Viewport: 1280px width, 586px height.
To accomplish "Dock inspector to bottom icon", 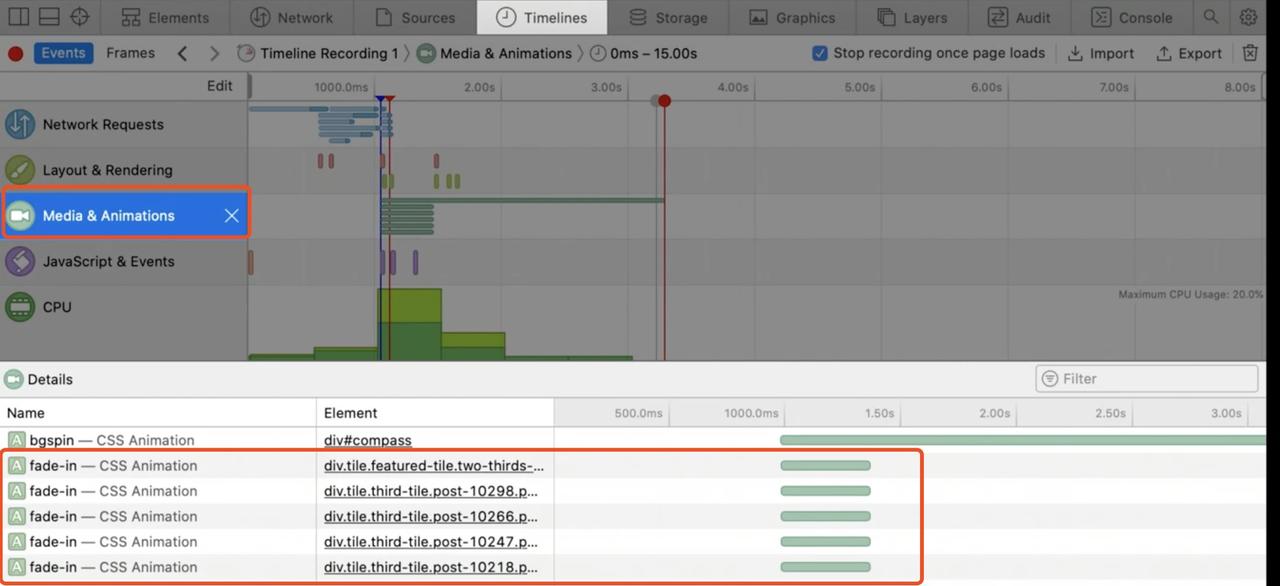I will (49, 17).
